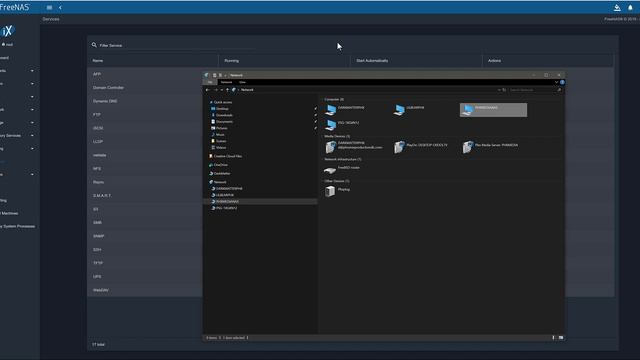Switch Explorer to large icons view
The image size is (640, 360).
pyautogui.click(x=561, y=338)
